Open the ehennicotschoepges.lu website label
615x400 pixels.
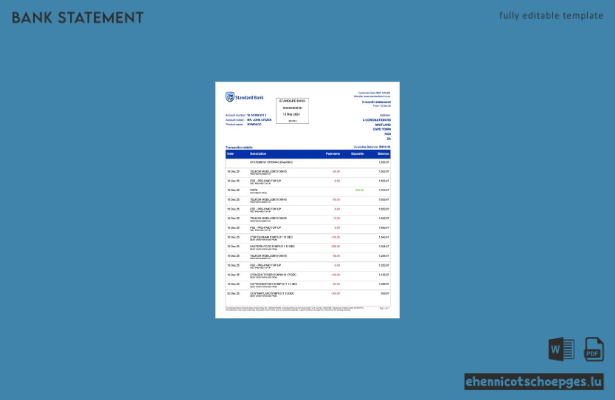tap(534, 382)
